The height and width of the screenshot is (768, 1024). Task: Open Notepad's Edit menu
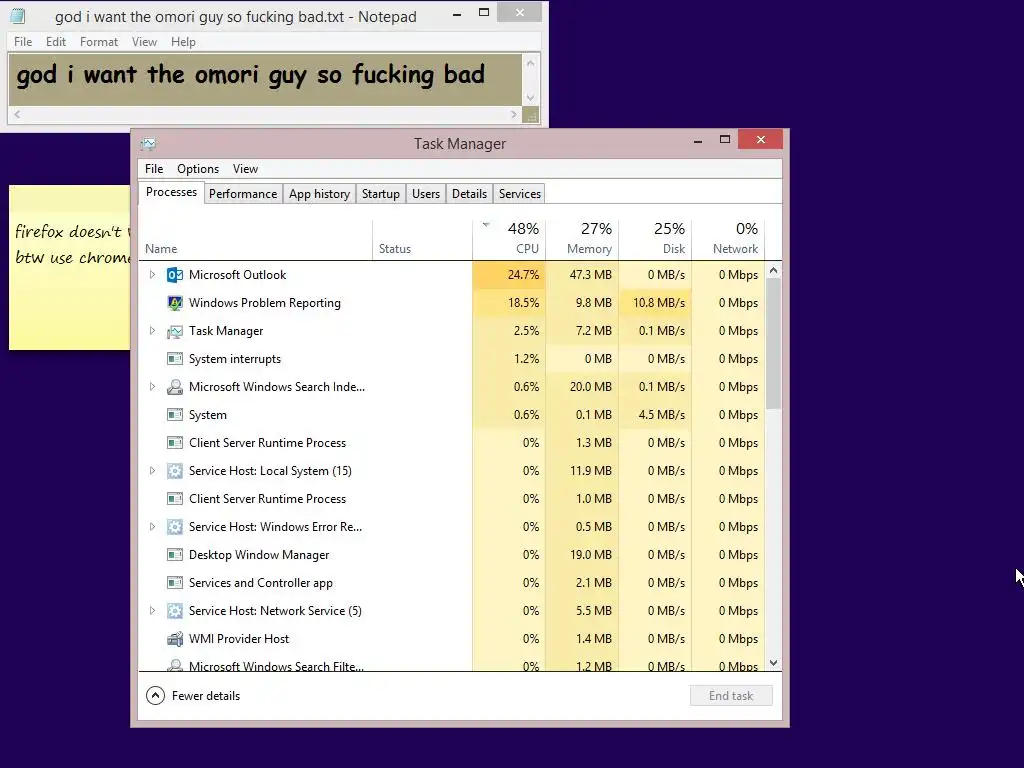click(x=56, y=42)
